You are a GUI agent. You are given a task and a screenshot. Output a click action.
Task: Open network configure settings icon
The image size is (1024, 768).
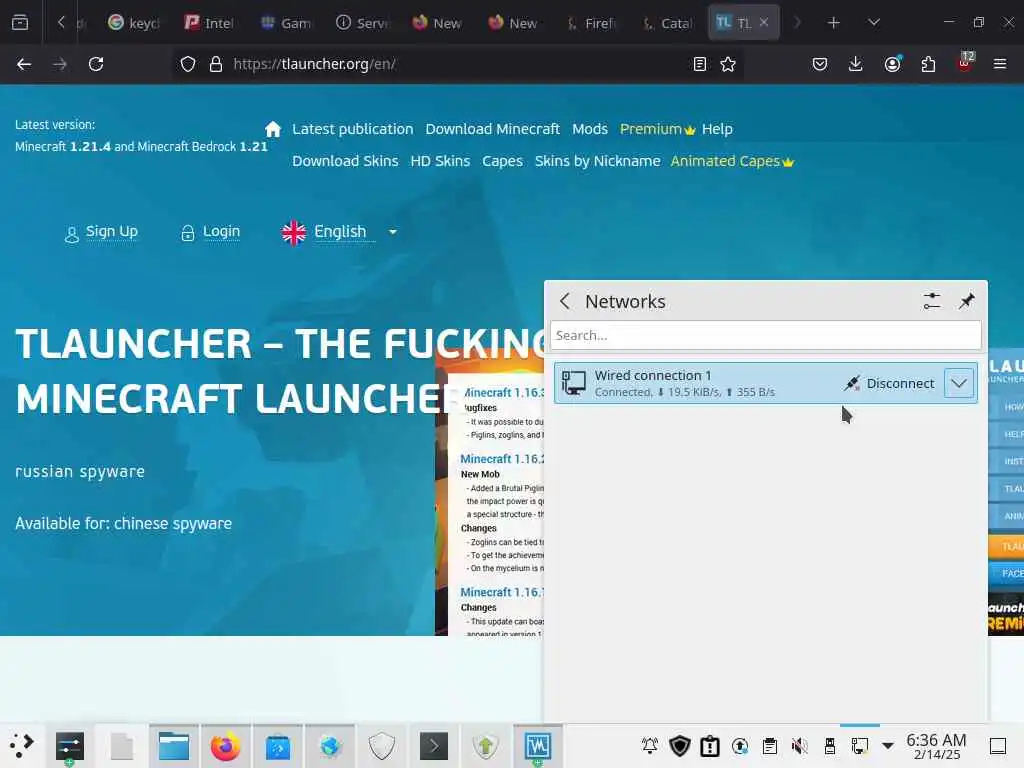point(932,301)
